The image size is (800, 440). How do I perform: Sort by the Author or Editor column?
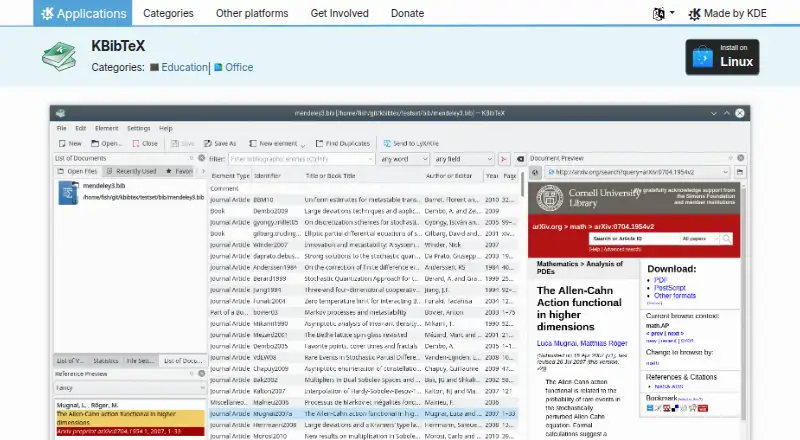pos(449,176)
